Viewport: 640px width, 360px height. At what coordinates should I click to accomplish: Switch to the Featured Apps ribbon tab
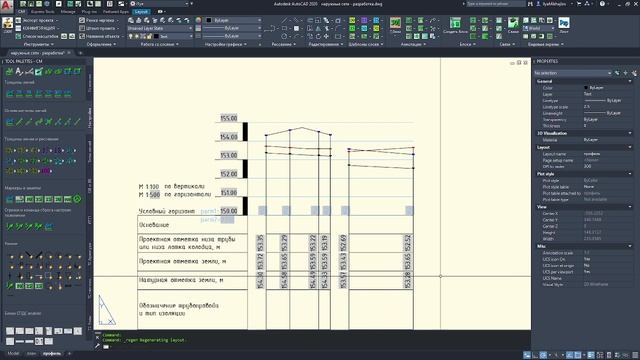click(116, 12)
